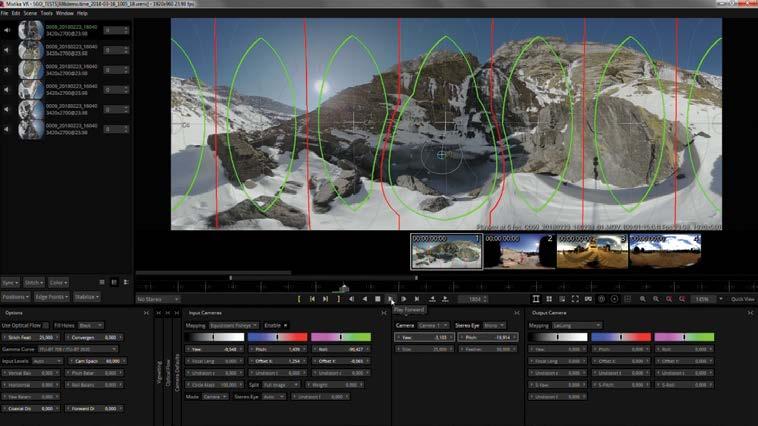The height and width of the screenshot is (426, 758).
Task: Open the Tools menu
Action: (46, 14)
